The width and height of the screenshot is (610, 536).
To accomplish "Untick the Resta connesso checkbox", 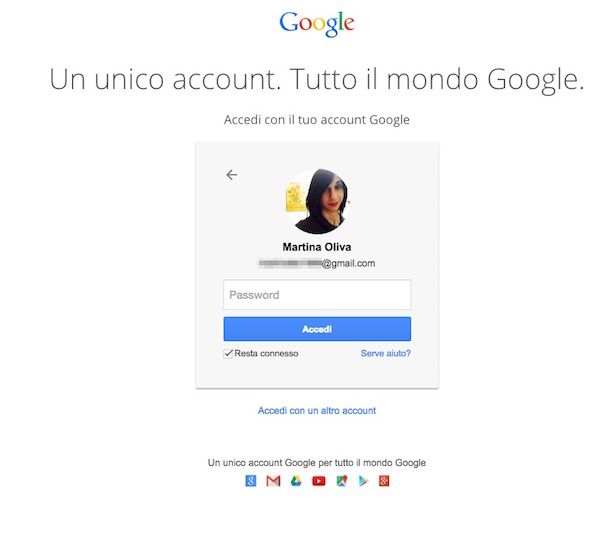I will (x=228, y=353).
